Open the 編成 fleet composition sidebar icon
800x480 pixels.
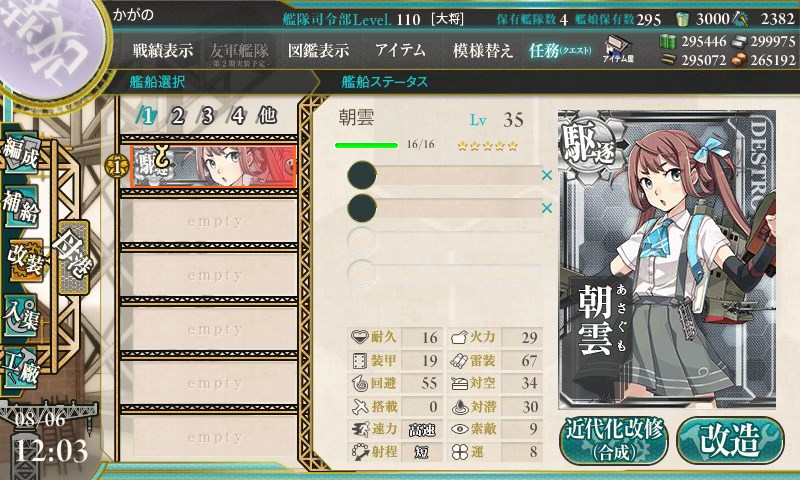pyautogui.click(x=20, y=154)
